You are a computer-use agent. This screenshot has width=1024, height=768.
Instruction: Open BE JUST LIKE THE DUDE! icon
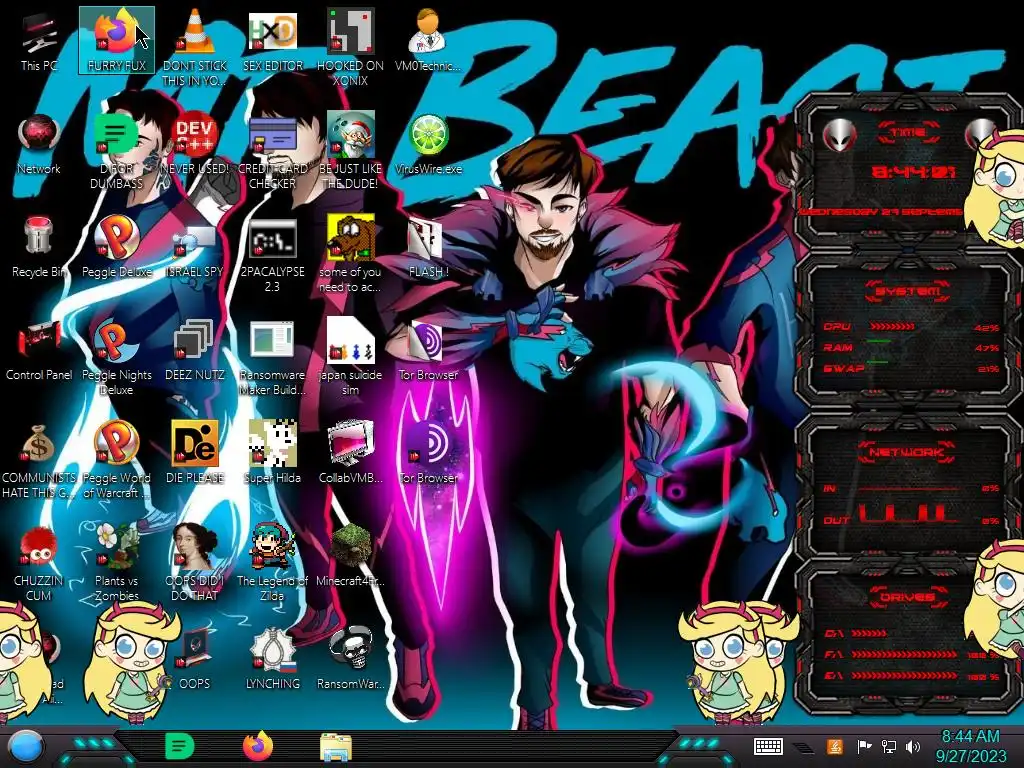point(351,152)
